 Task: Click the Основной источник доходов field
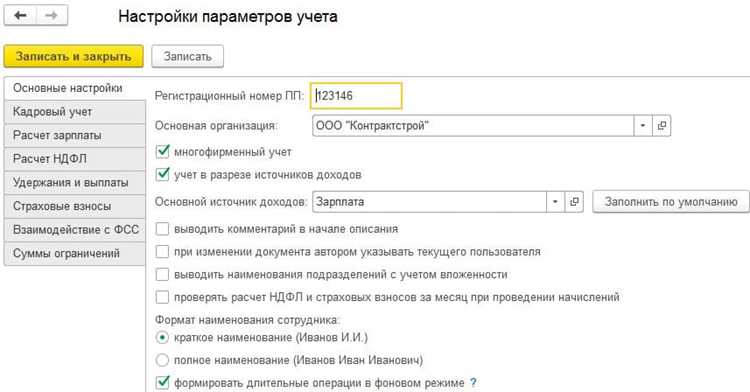click(x=429, y=202)
